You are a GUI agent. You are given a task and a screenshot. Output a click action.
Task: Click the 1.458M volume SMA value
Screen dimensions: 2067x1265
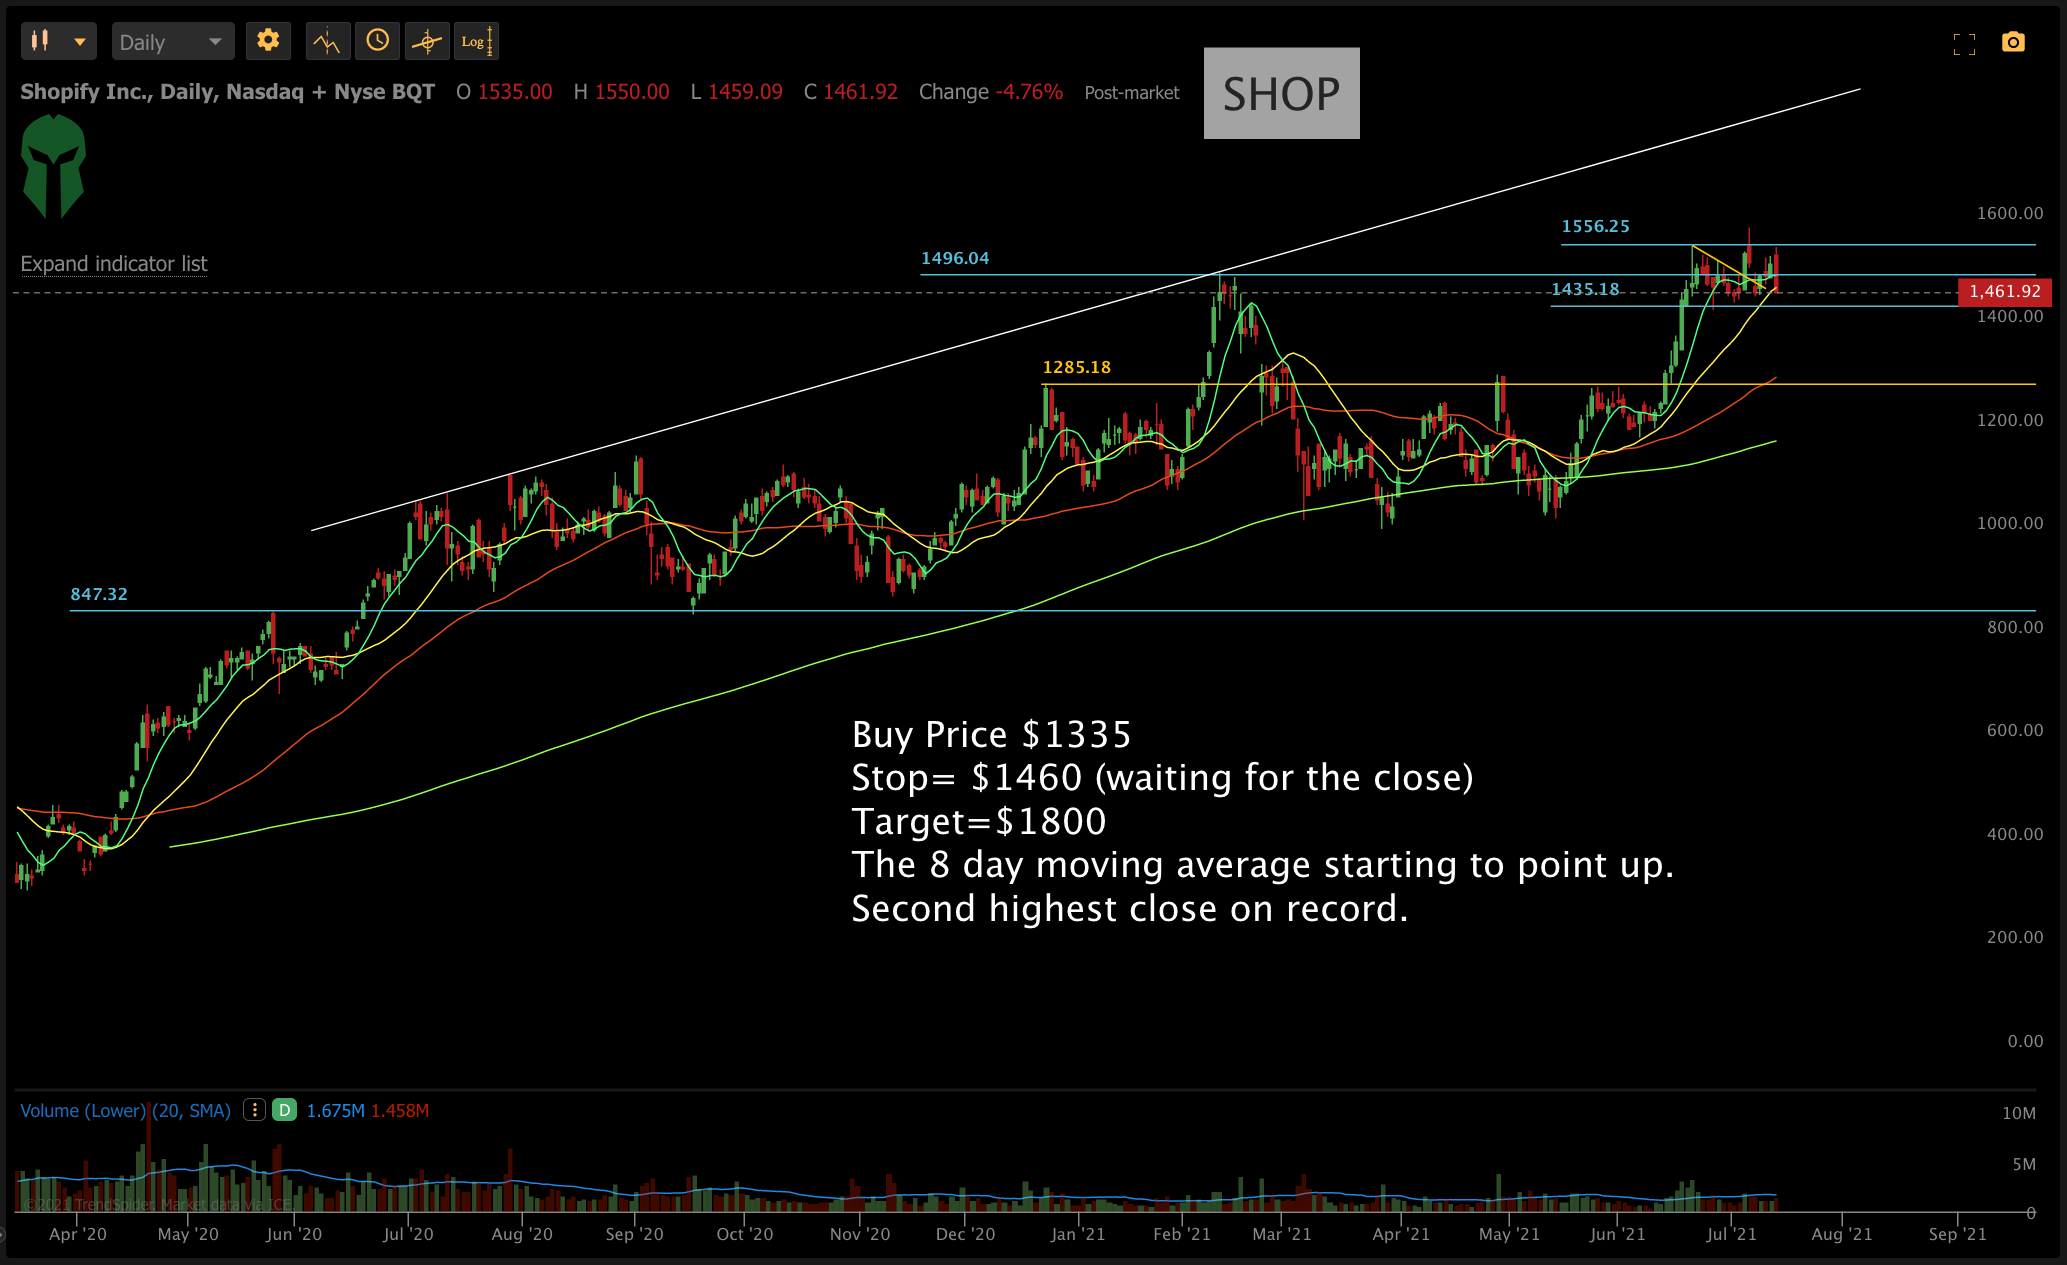pyautogui.click(x=400, y=1111)
